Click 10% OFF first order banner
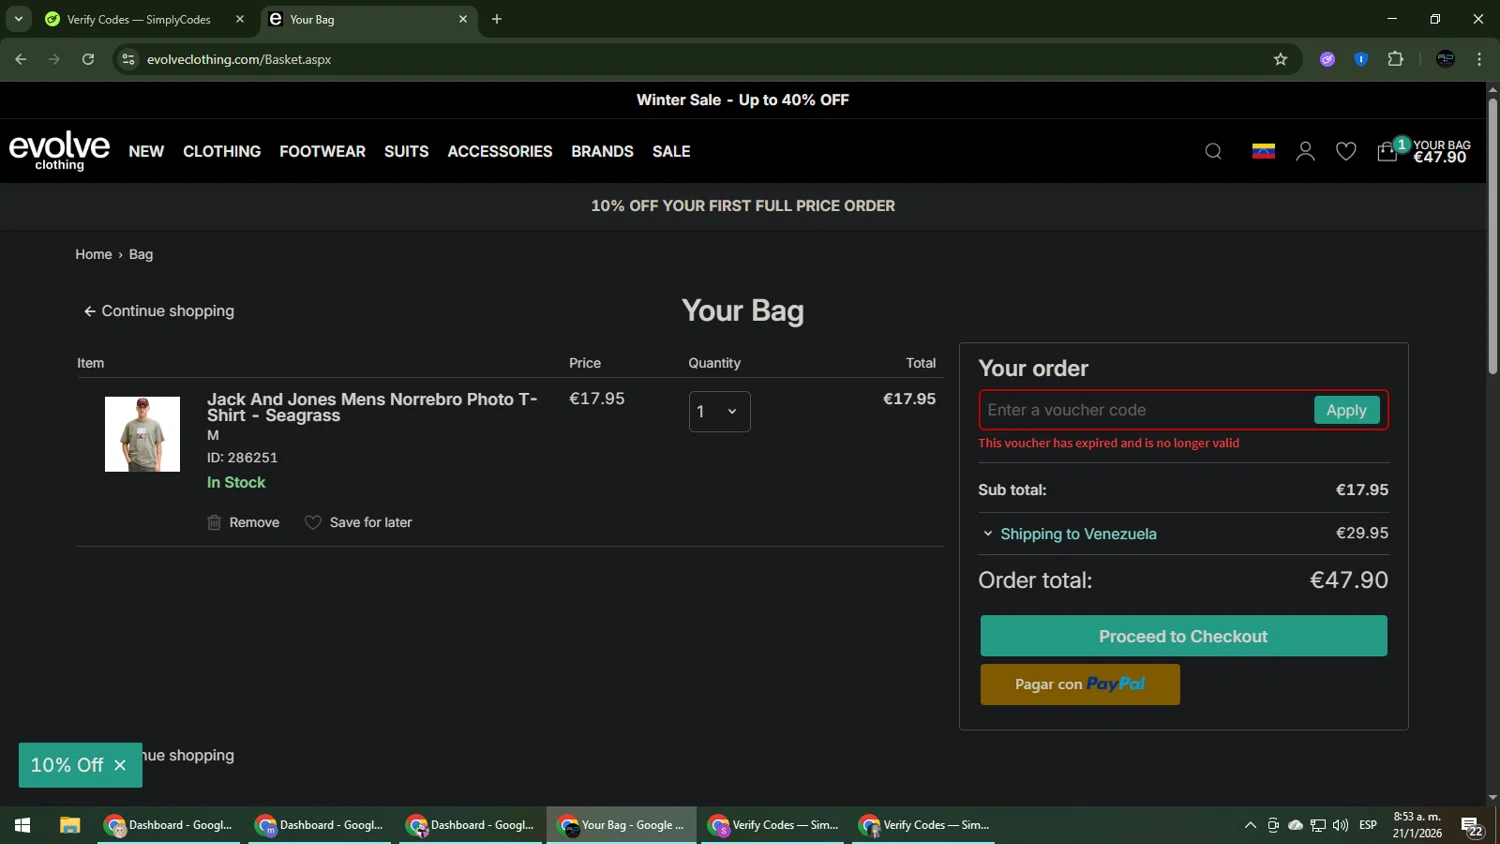1500x844 pixels. click(742, 206)
